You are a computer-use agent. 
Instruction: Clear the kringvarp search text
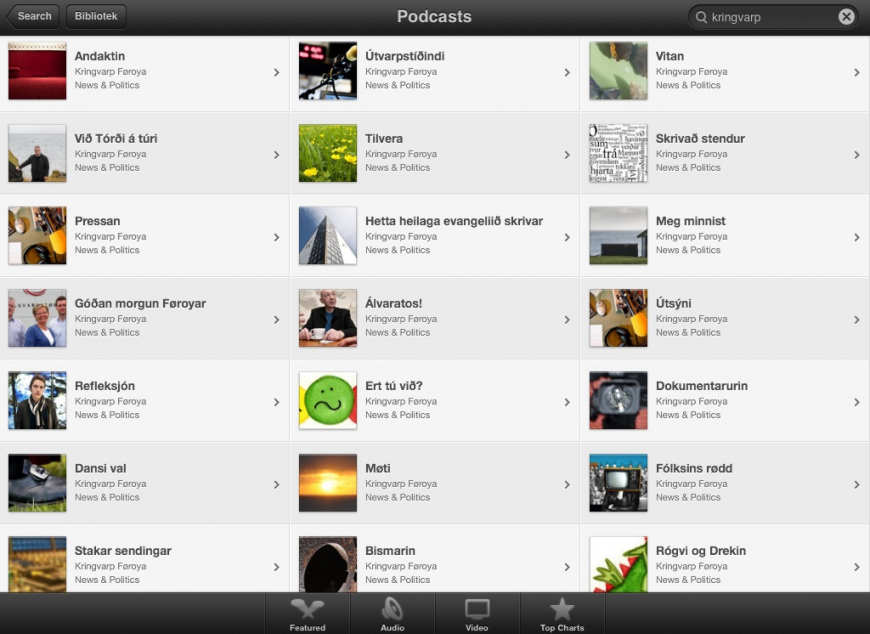point(846,17)
